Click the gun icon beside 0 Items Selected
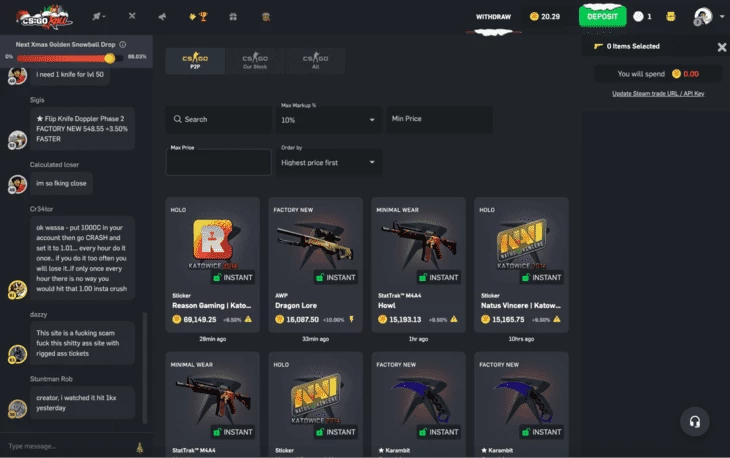730x458 pixels. 598,46
